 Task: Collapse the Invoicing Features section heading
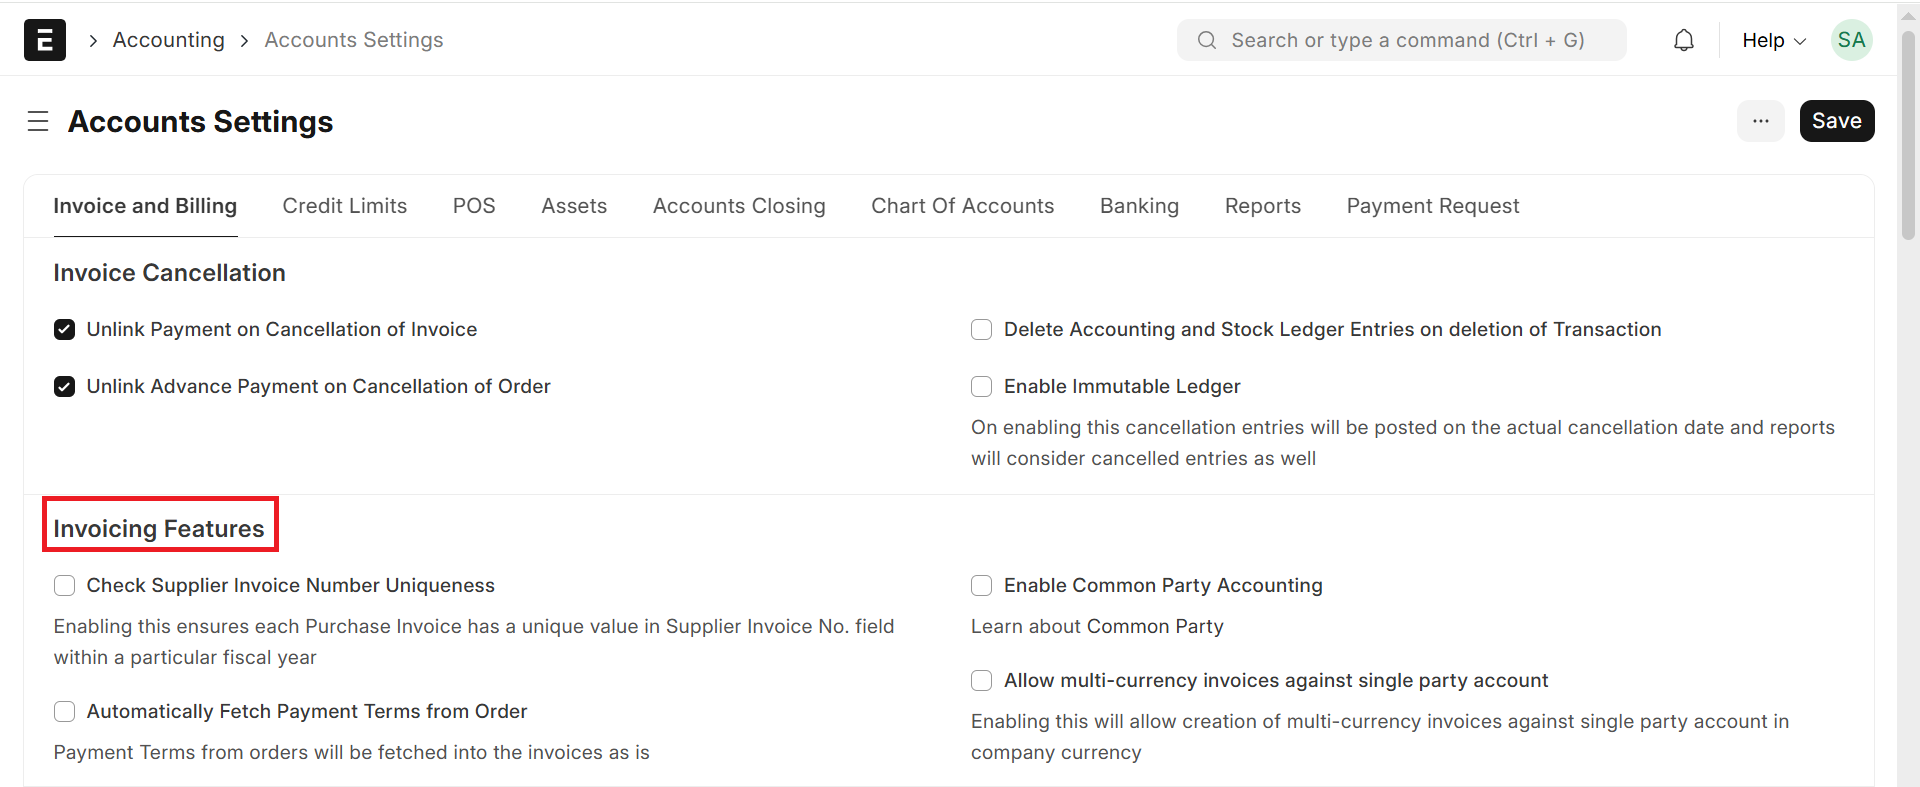click(159, 529)
